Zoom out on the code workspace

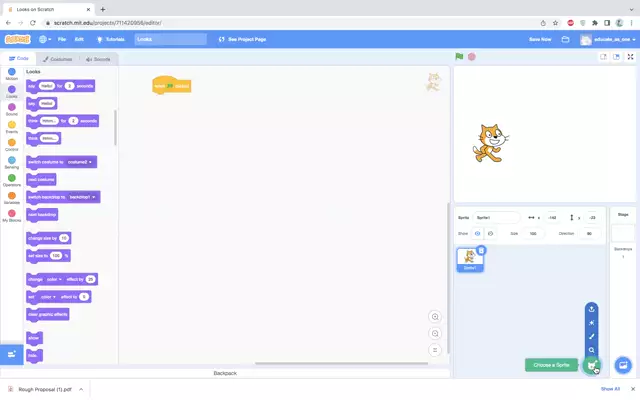pos(435,333)
